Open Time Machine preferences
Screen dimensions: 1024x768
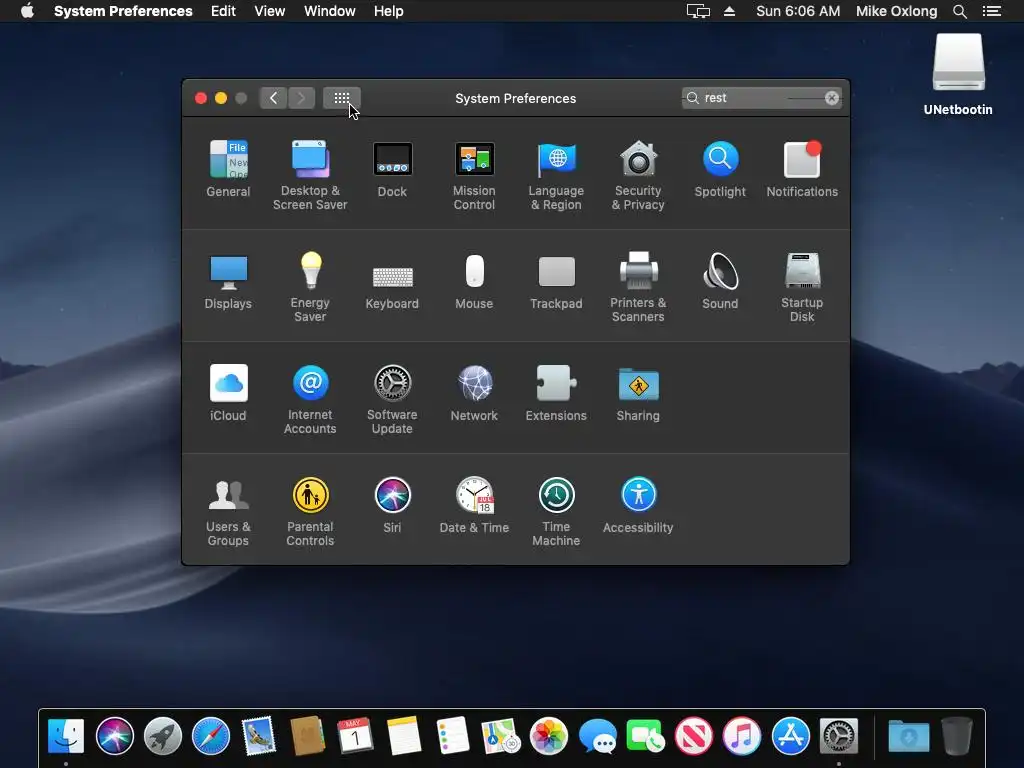click(556, 511)
